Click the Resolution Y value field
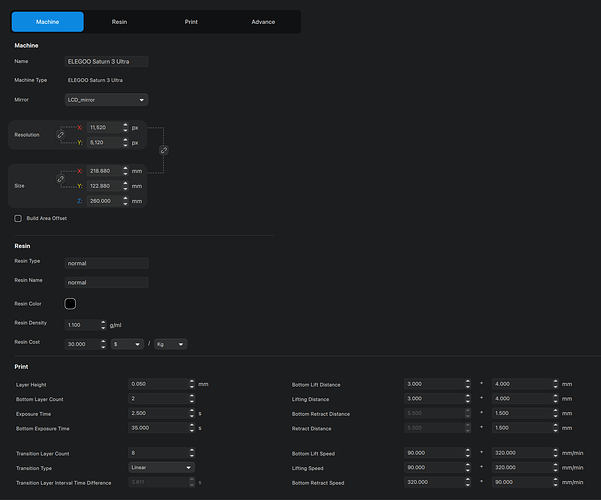Image resolution: width=601 pixels, height=500 pixels. pos(104,143)
